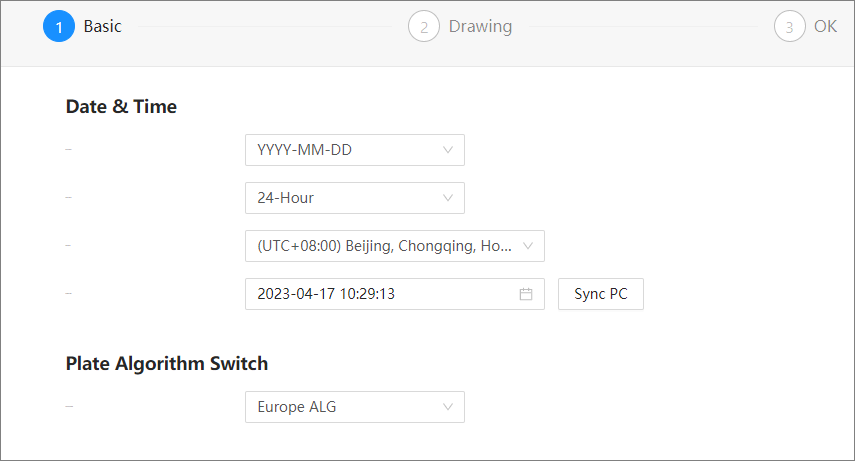Viewport: 855px width, 461px height.
Task: Click the 2023-04-17 10:29:13 date time field
Action: click(x=395, y=294)
